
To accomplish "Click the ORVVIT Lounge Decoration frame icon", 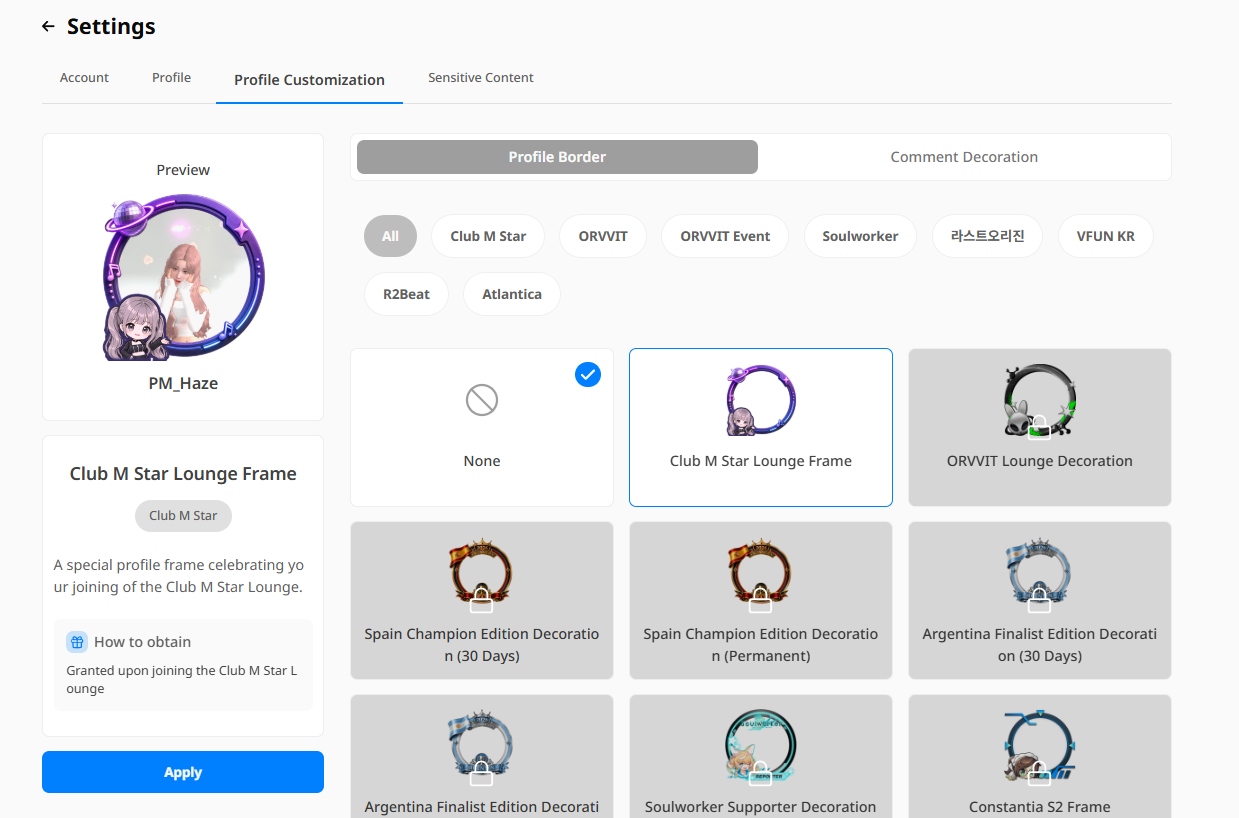I will coord(1040,400).
